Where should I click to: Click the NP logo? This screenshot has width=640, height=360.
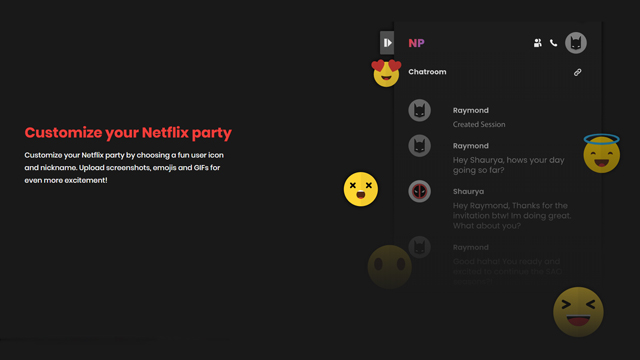coord(416,43)
